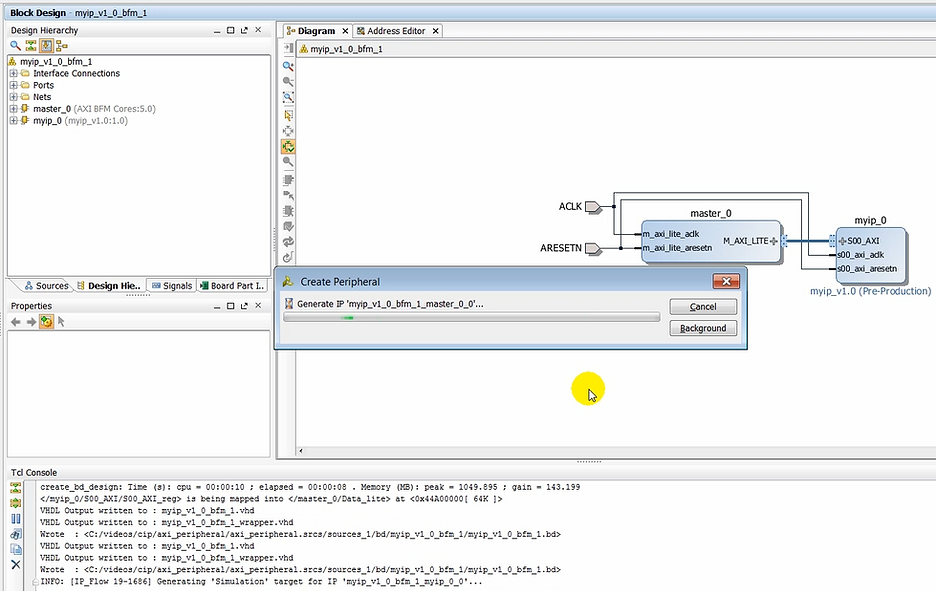
Task: Select the Zoom Out tool in Diagram toolbar
Action: coord(289,82)
